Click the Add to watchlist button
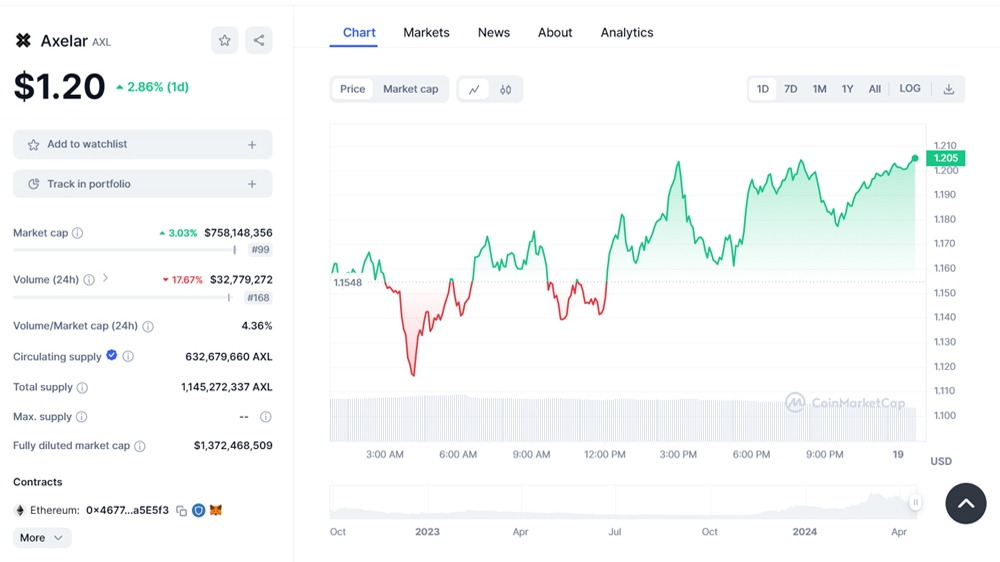This screenshot has width=1000, height=562. click(x=143, y=144)
